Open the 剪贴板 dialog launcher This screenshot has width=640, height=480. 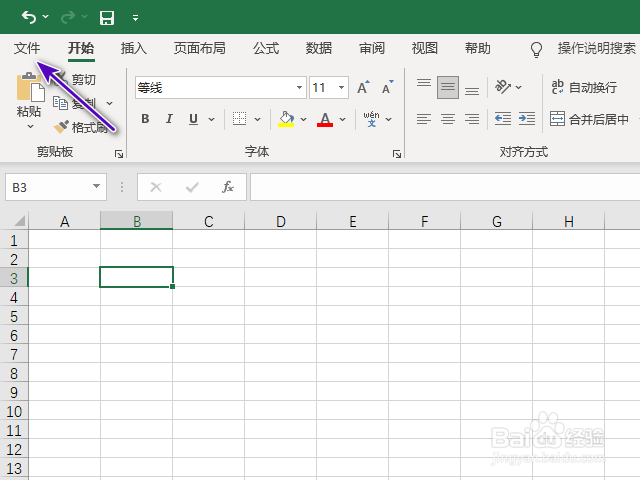point(119,154)
